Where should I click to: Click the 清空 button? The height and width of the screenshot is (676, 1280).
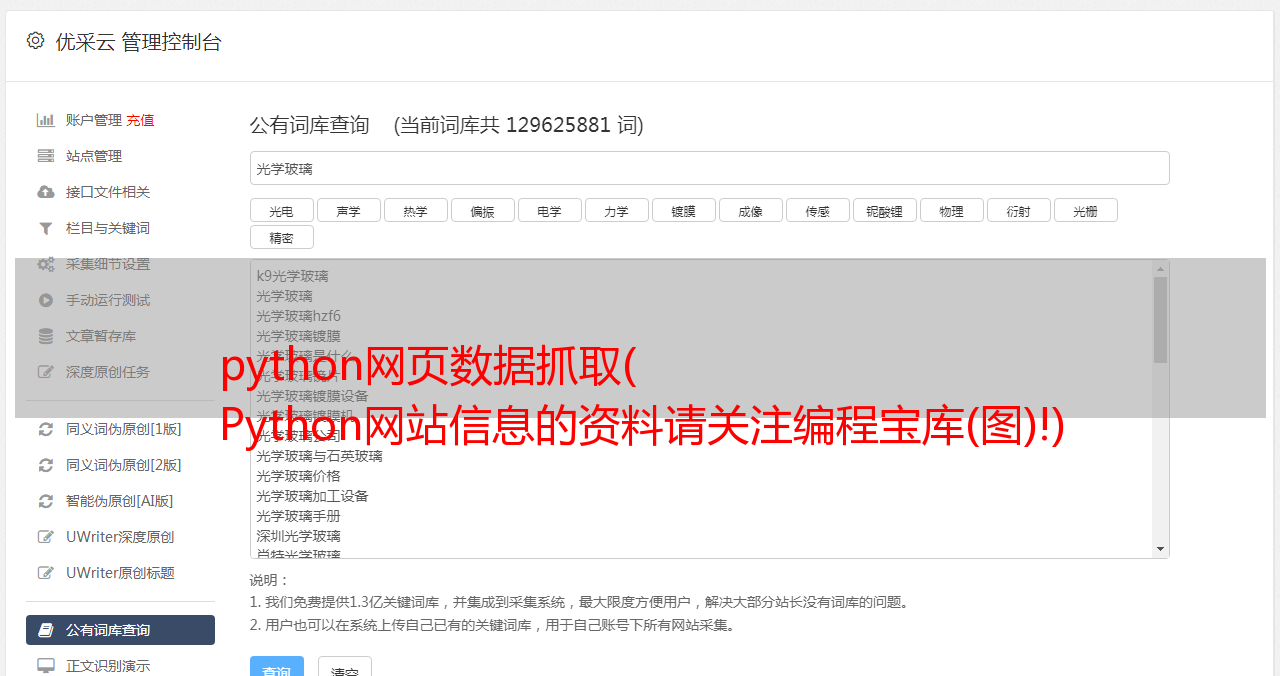345,667
